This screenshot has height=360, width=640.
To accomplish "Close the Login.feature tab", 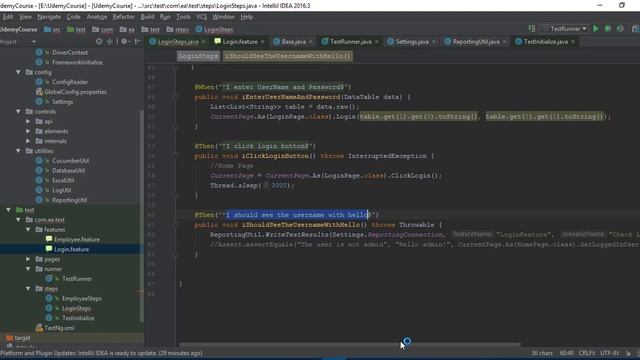I will [x=262, y=42].
